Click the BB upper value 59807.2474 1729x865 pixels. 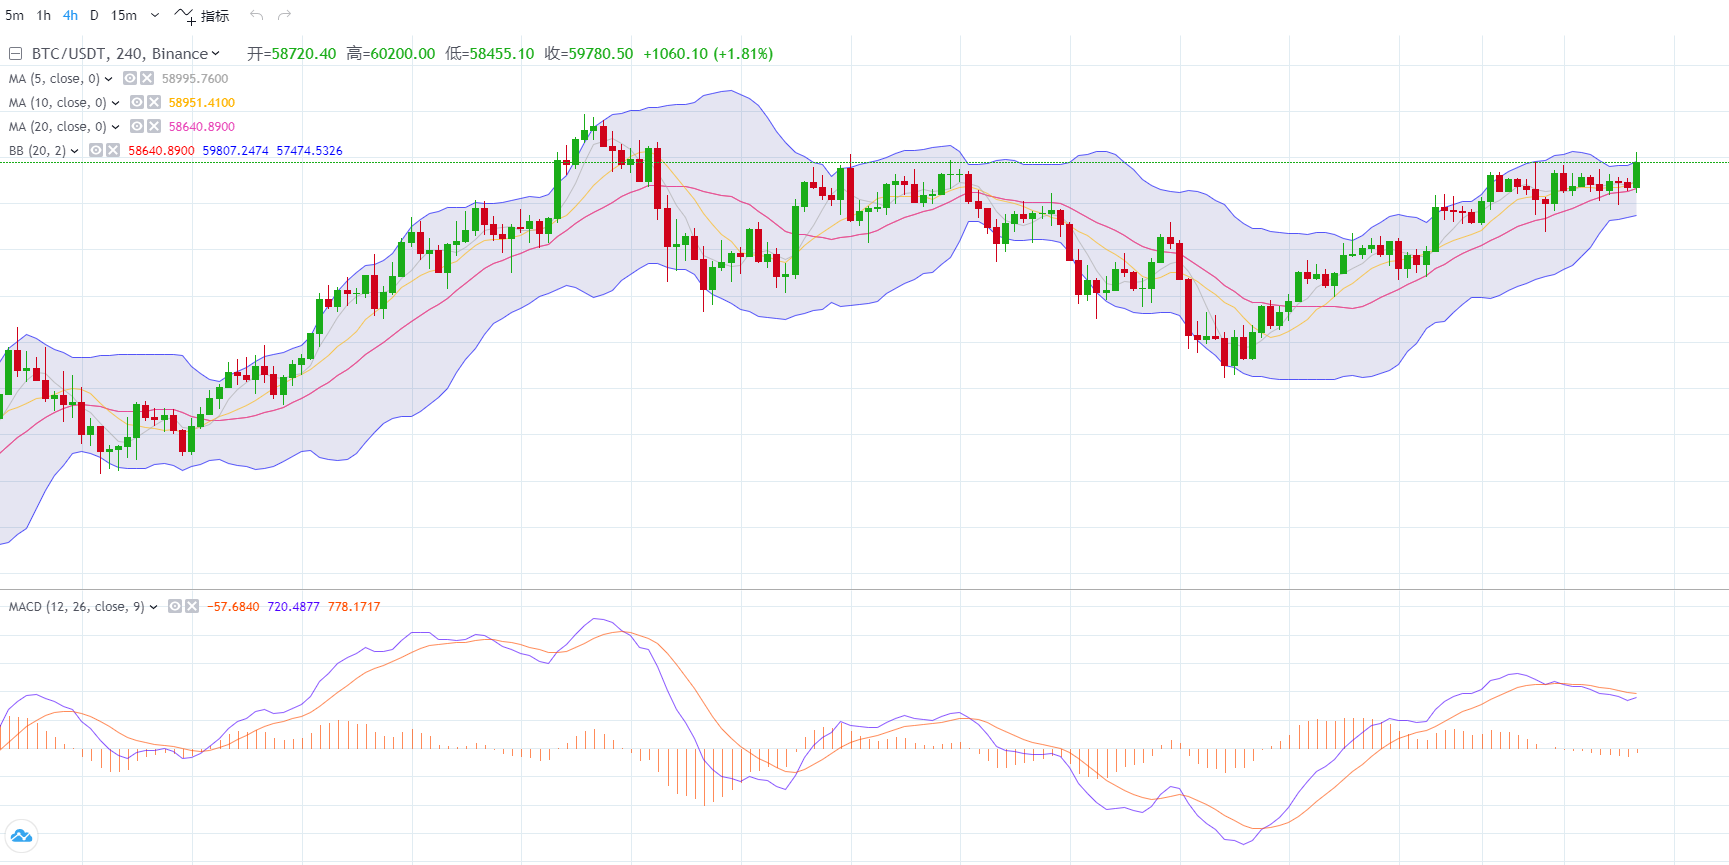236,150
